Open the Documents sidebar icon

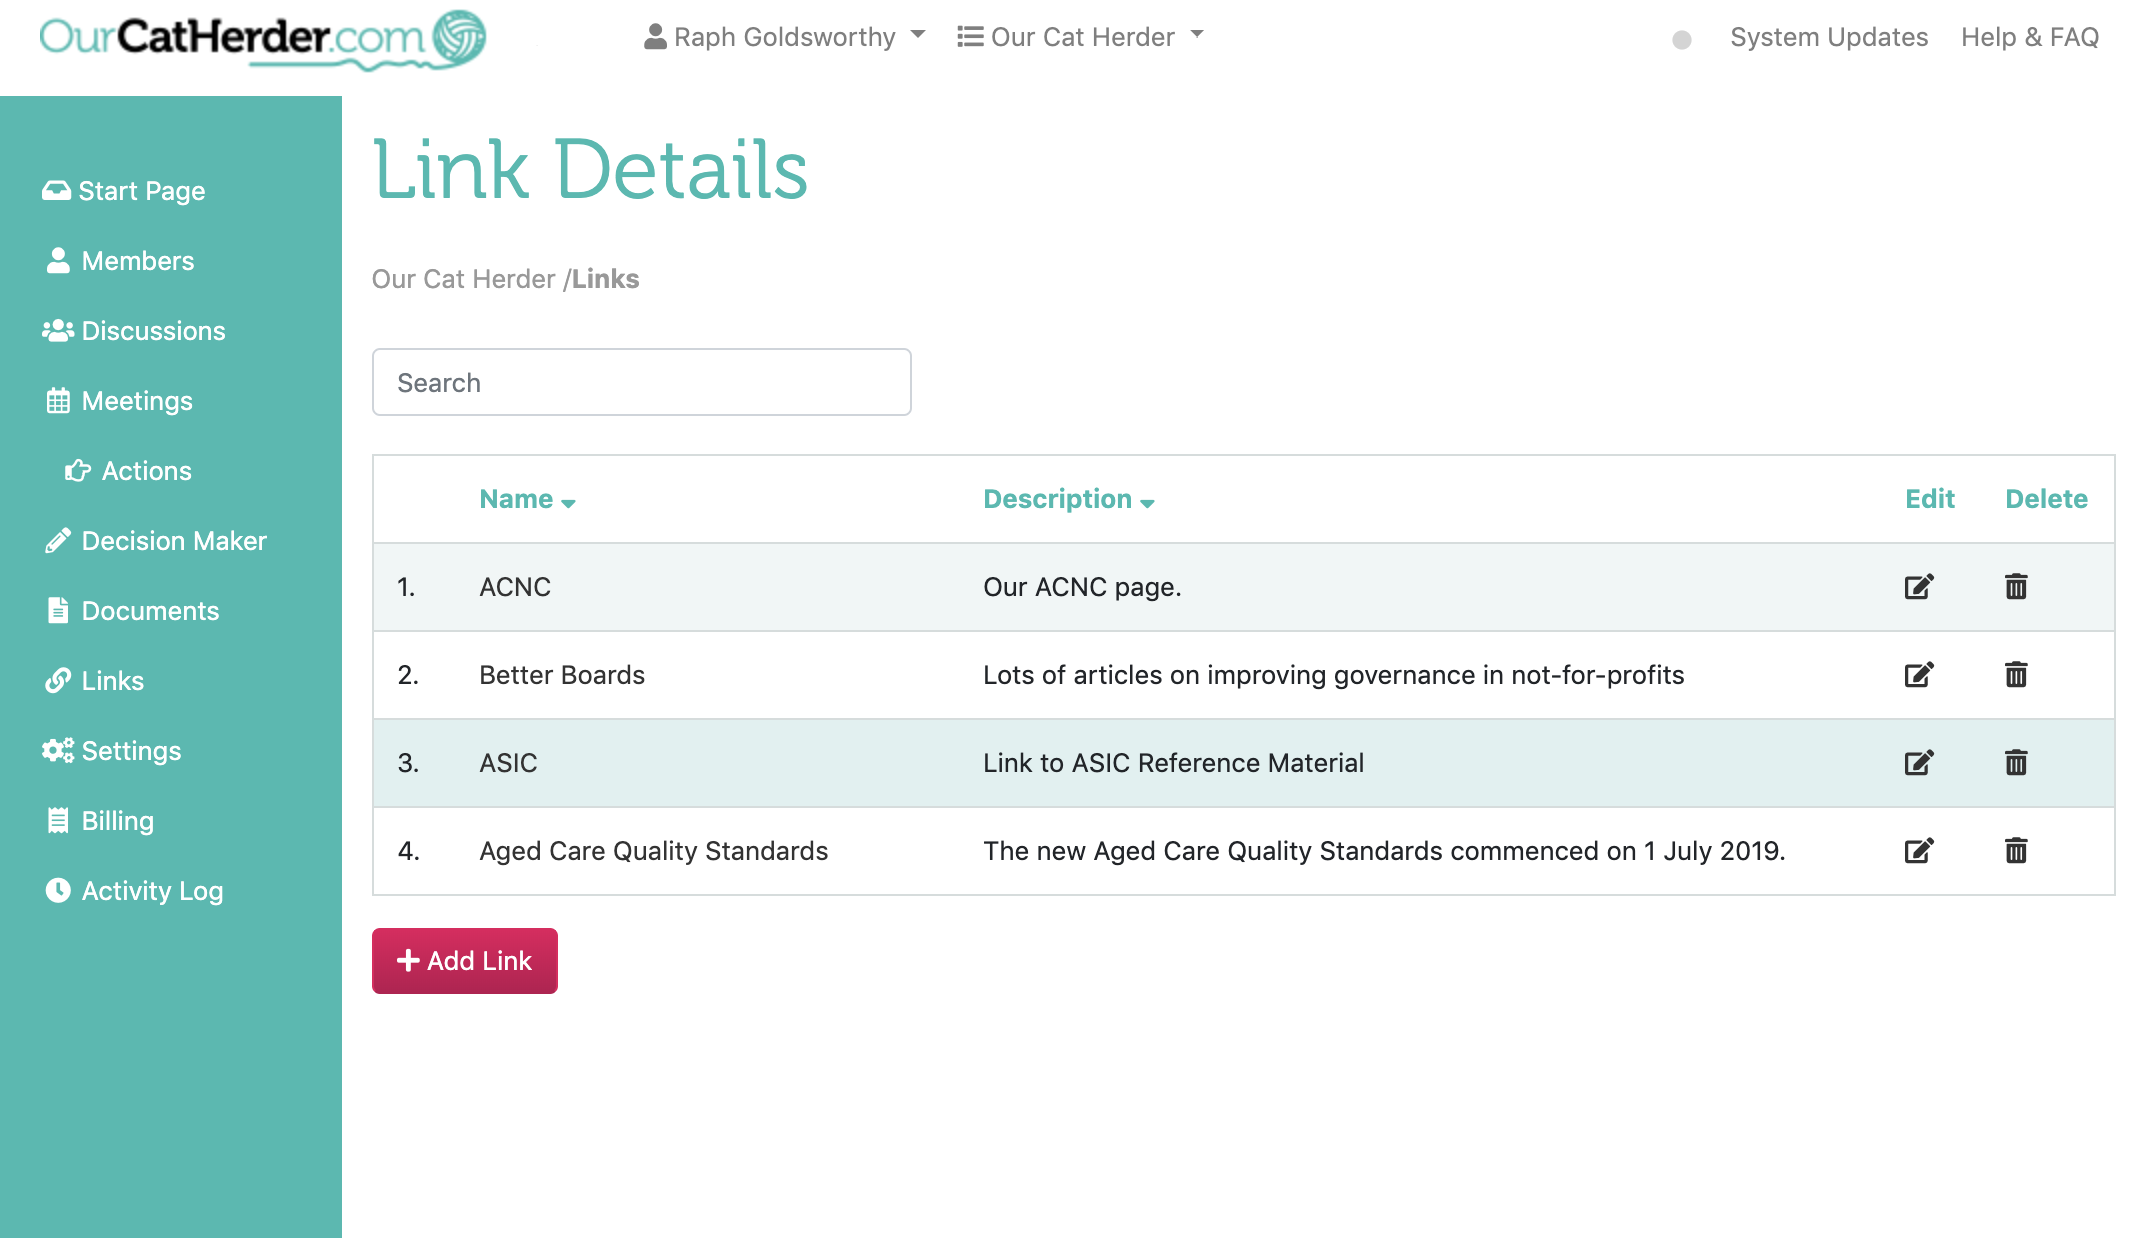(59, 610)
